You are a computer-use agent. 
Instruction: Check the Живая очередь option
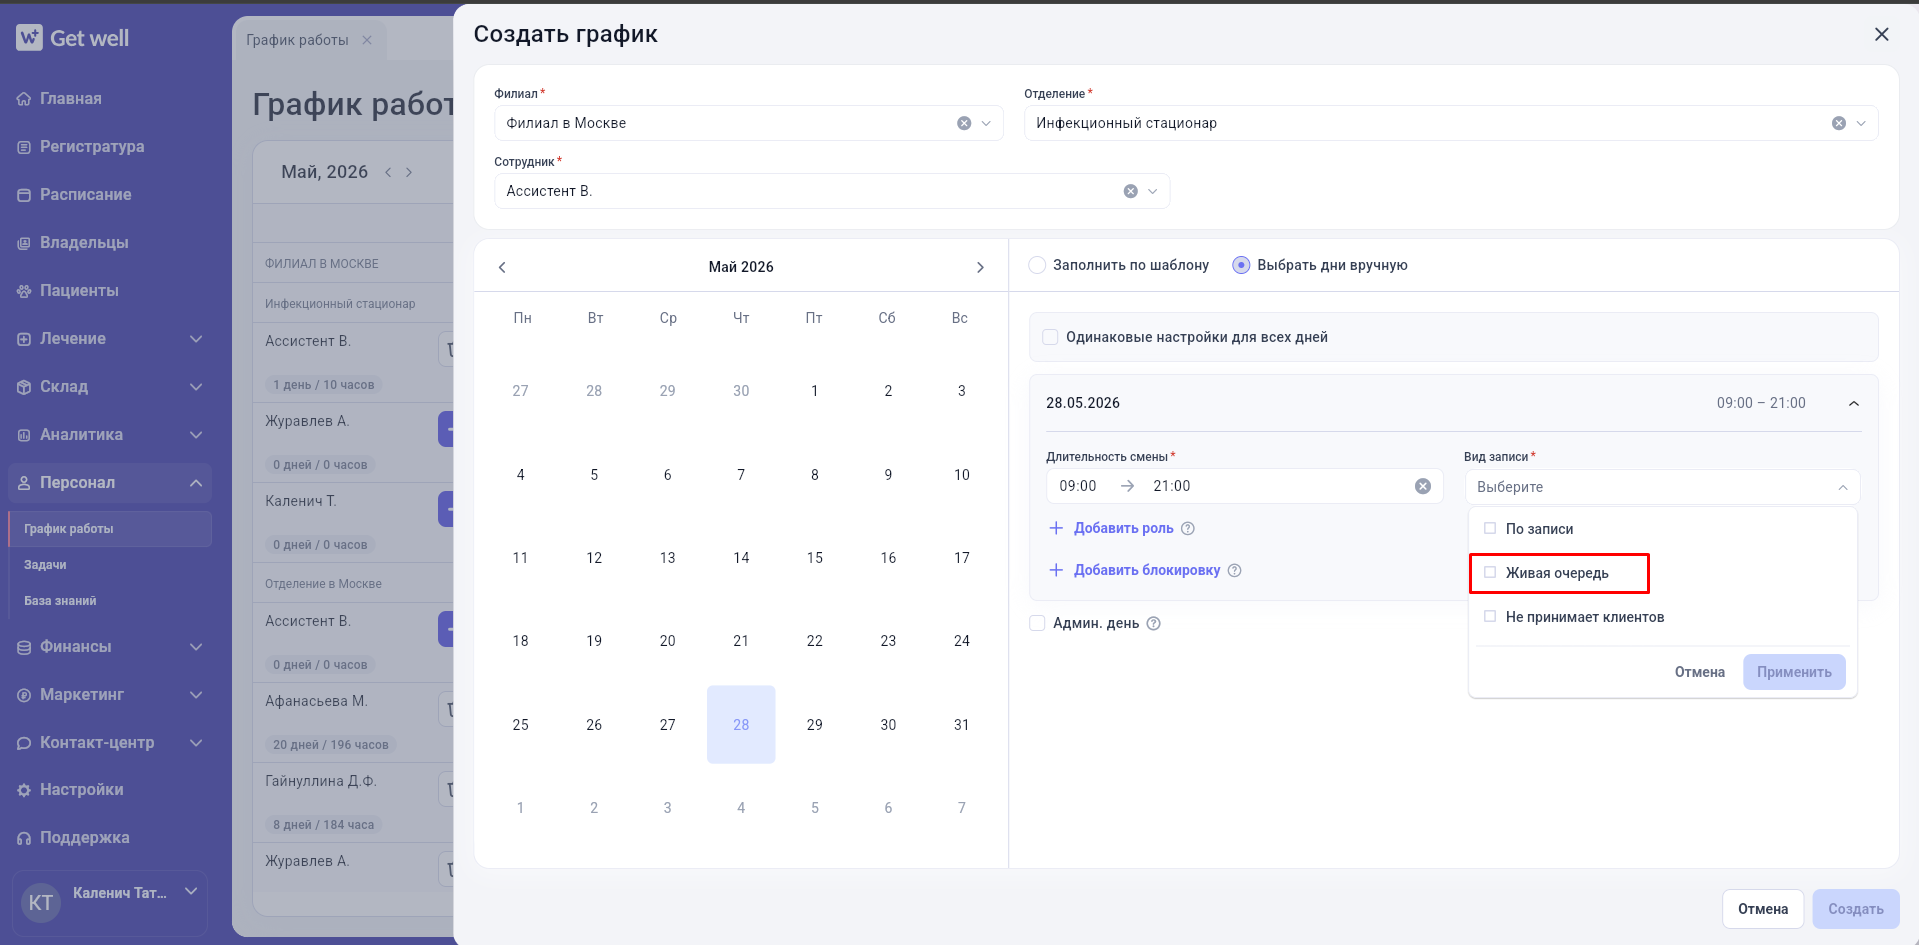1490,572
